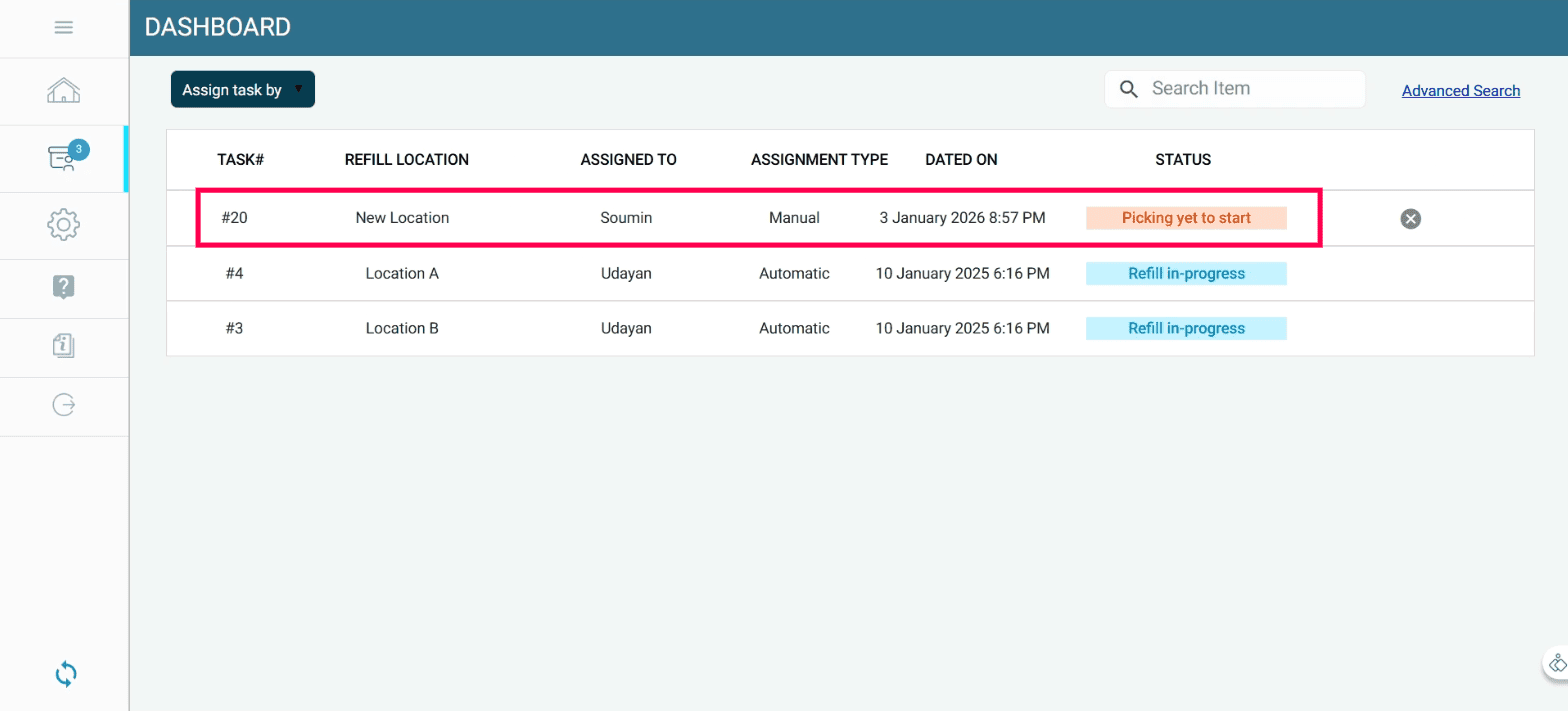
Task: Select task #20 New Location row
Action: pyautogui.click(x=402, y=218)
